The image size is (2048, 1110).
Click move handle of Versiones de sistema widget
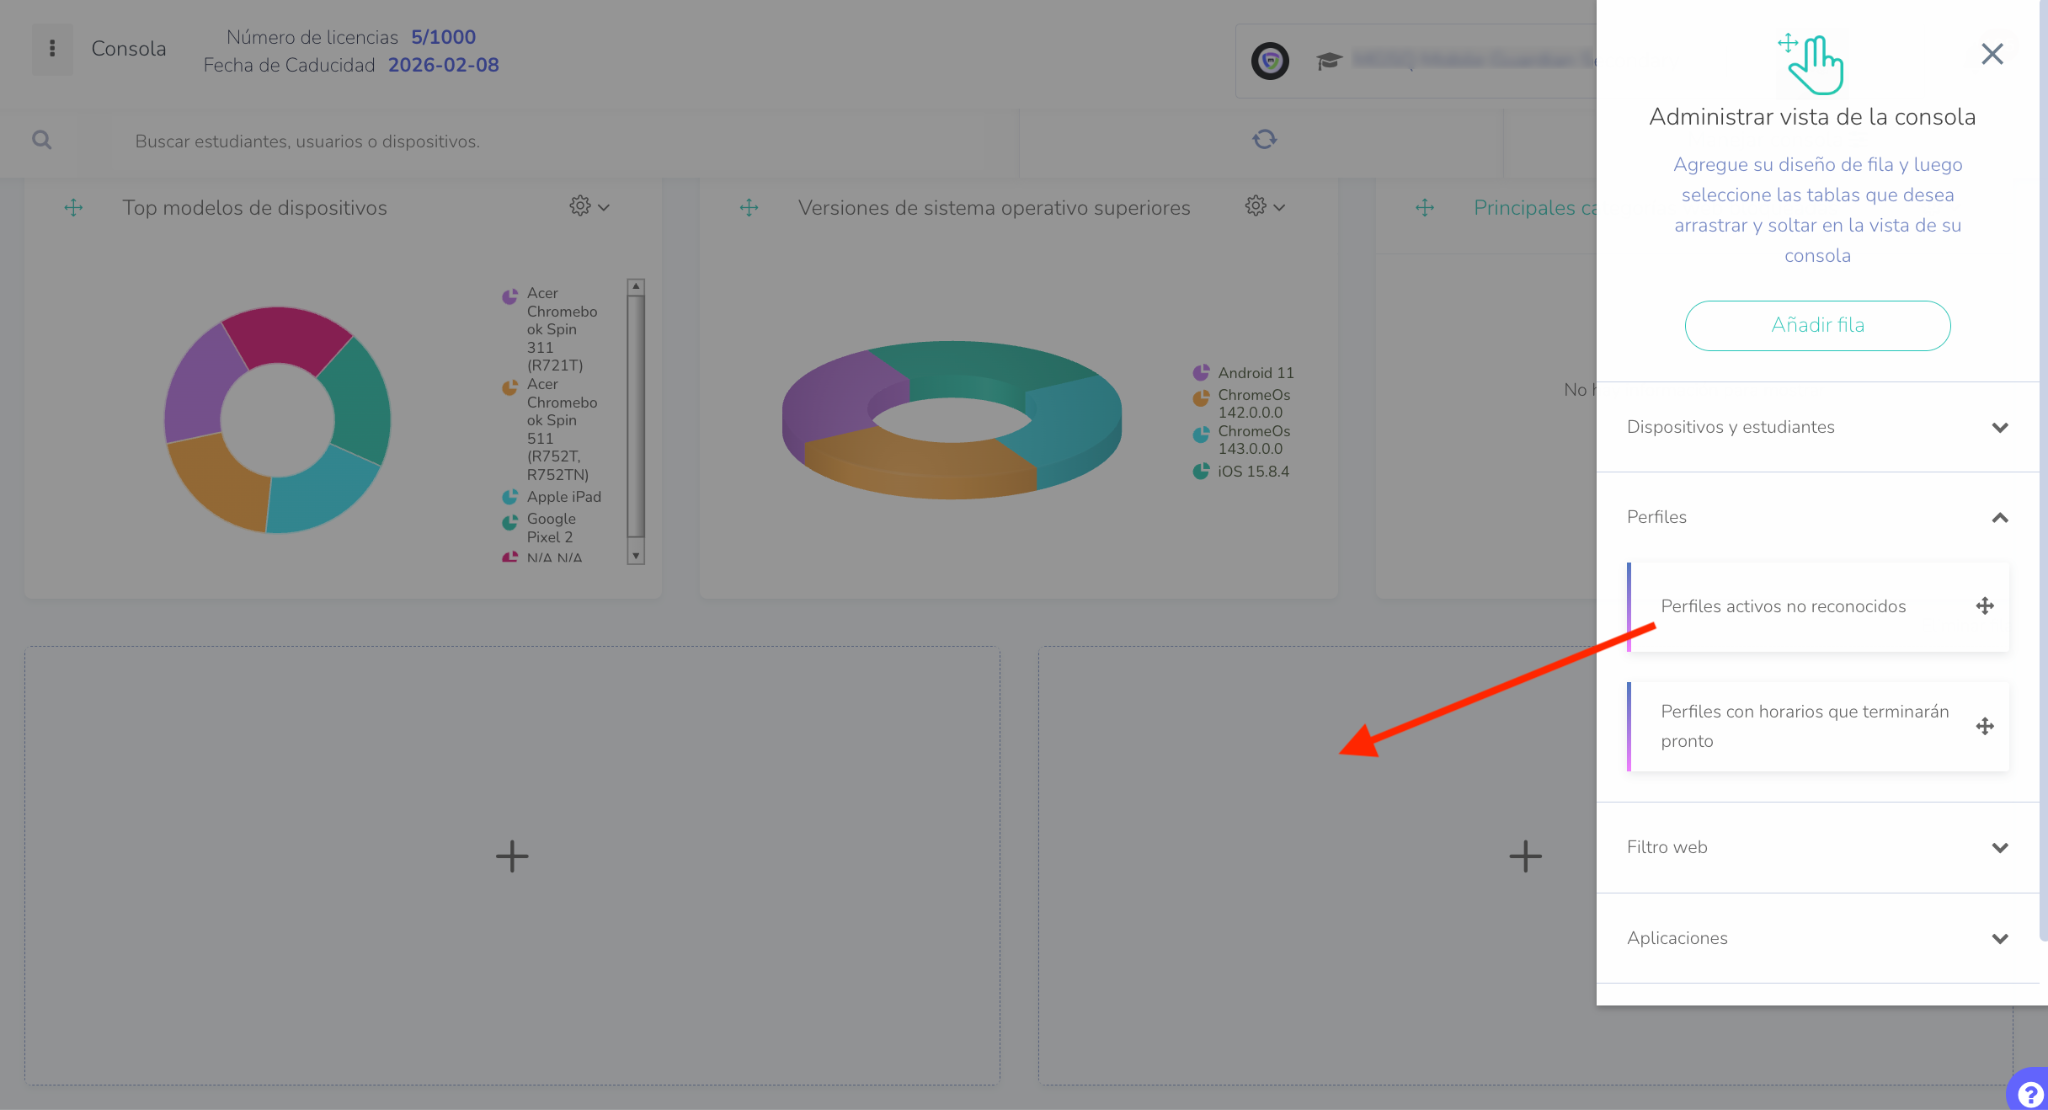(749, 208)
